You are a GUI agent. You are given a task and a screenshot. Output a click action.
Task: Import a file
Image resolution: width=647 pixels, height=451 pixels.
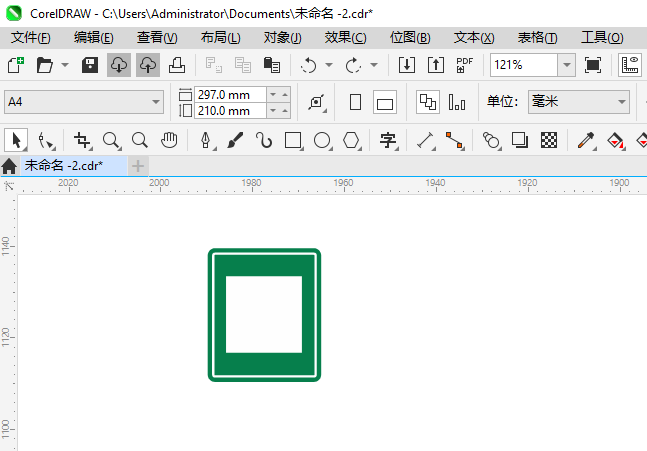click(407, 65)
